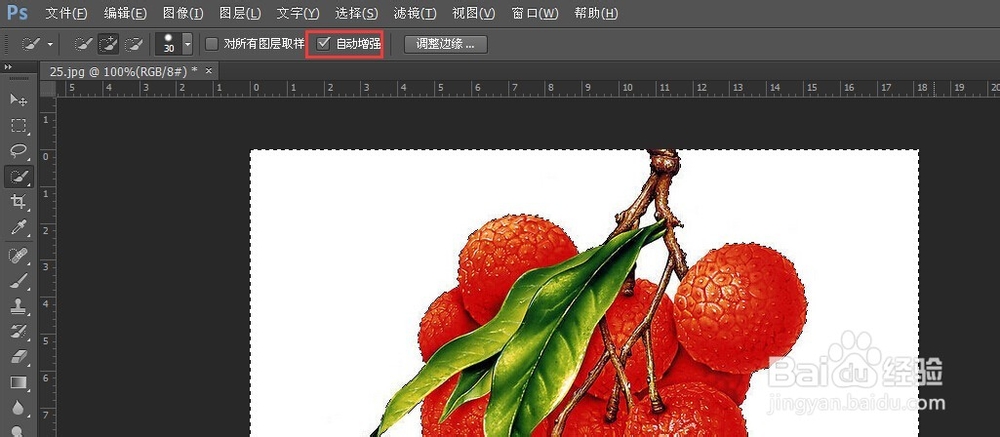Expand the toolbox with double-arrow
Image resolution: width=1000 pixels, height=437 pixels.
tap(8, 67)
